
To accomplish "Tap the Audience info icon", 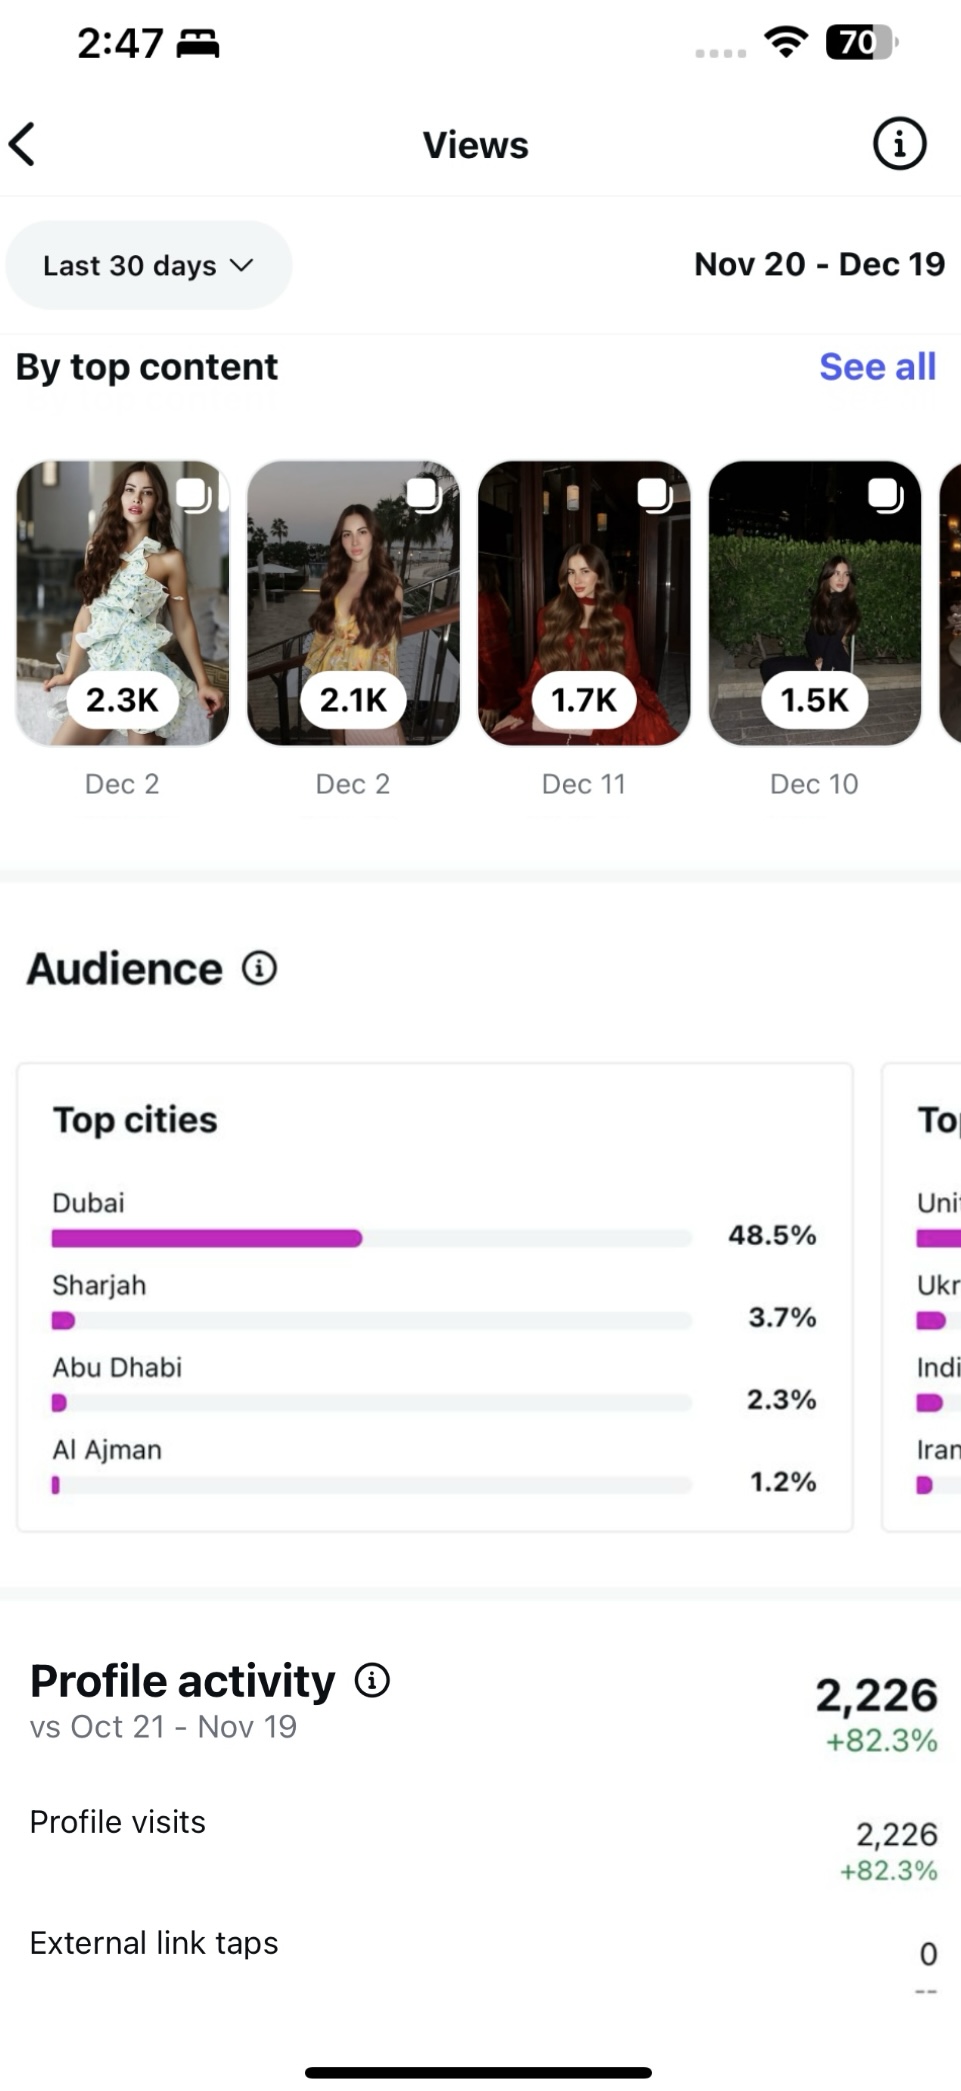I will coord(259,968).
